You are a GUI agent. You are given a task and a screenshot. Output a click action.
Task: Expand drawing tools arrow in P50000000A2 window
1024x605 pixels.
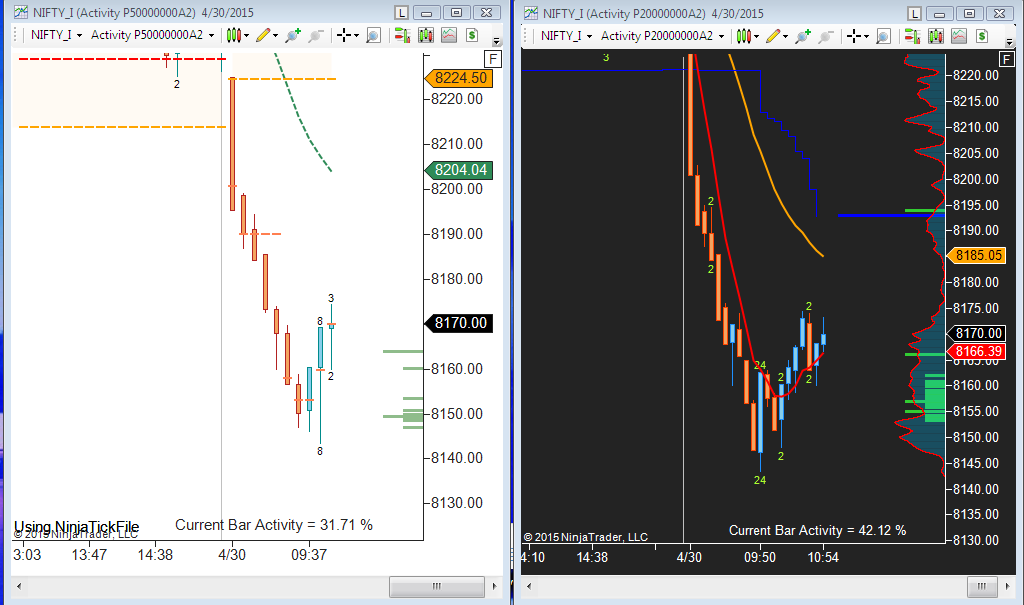(276, 36)
